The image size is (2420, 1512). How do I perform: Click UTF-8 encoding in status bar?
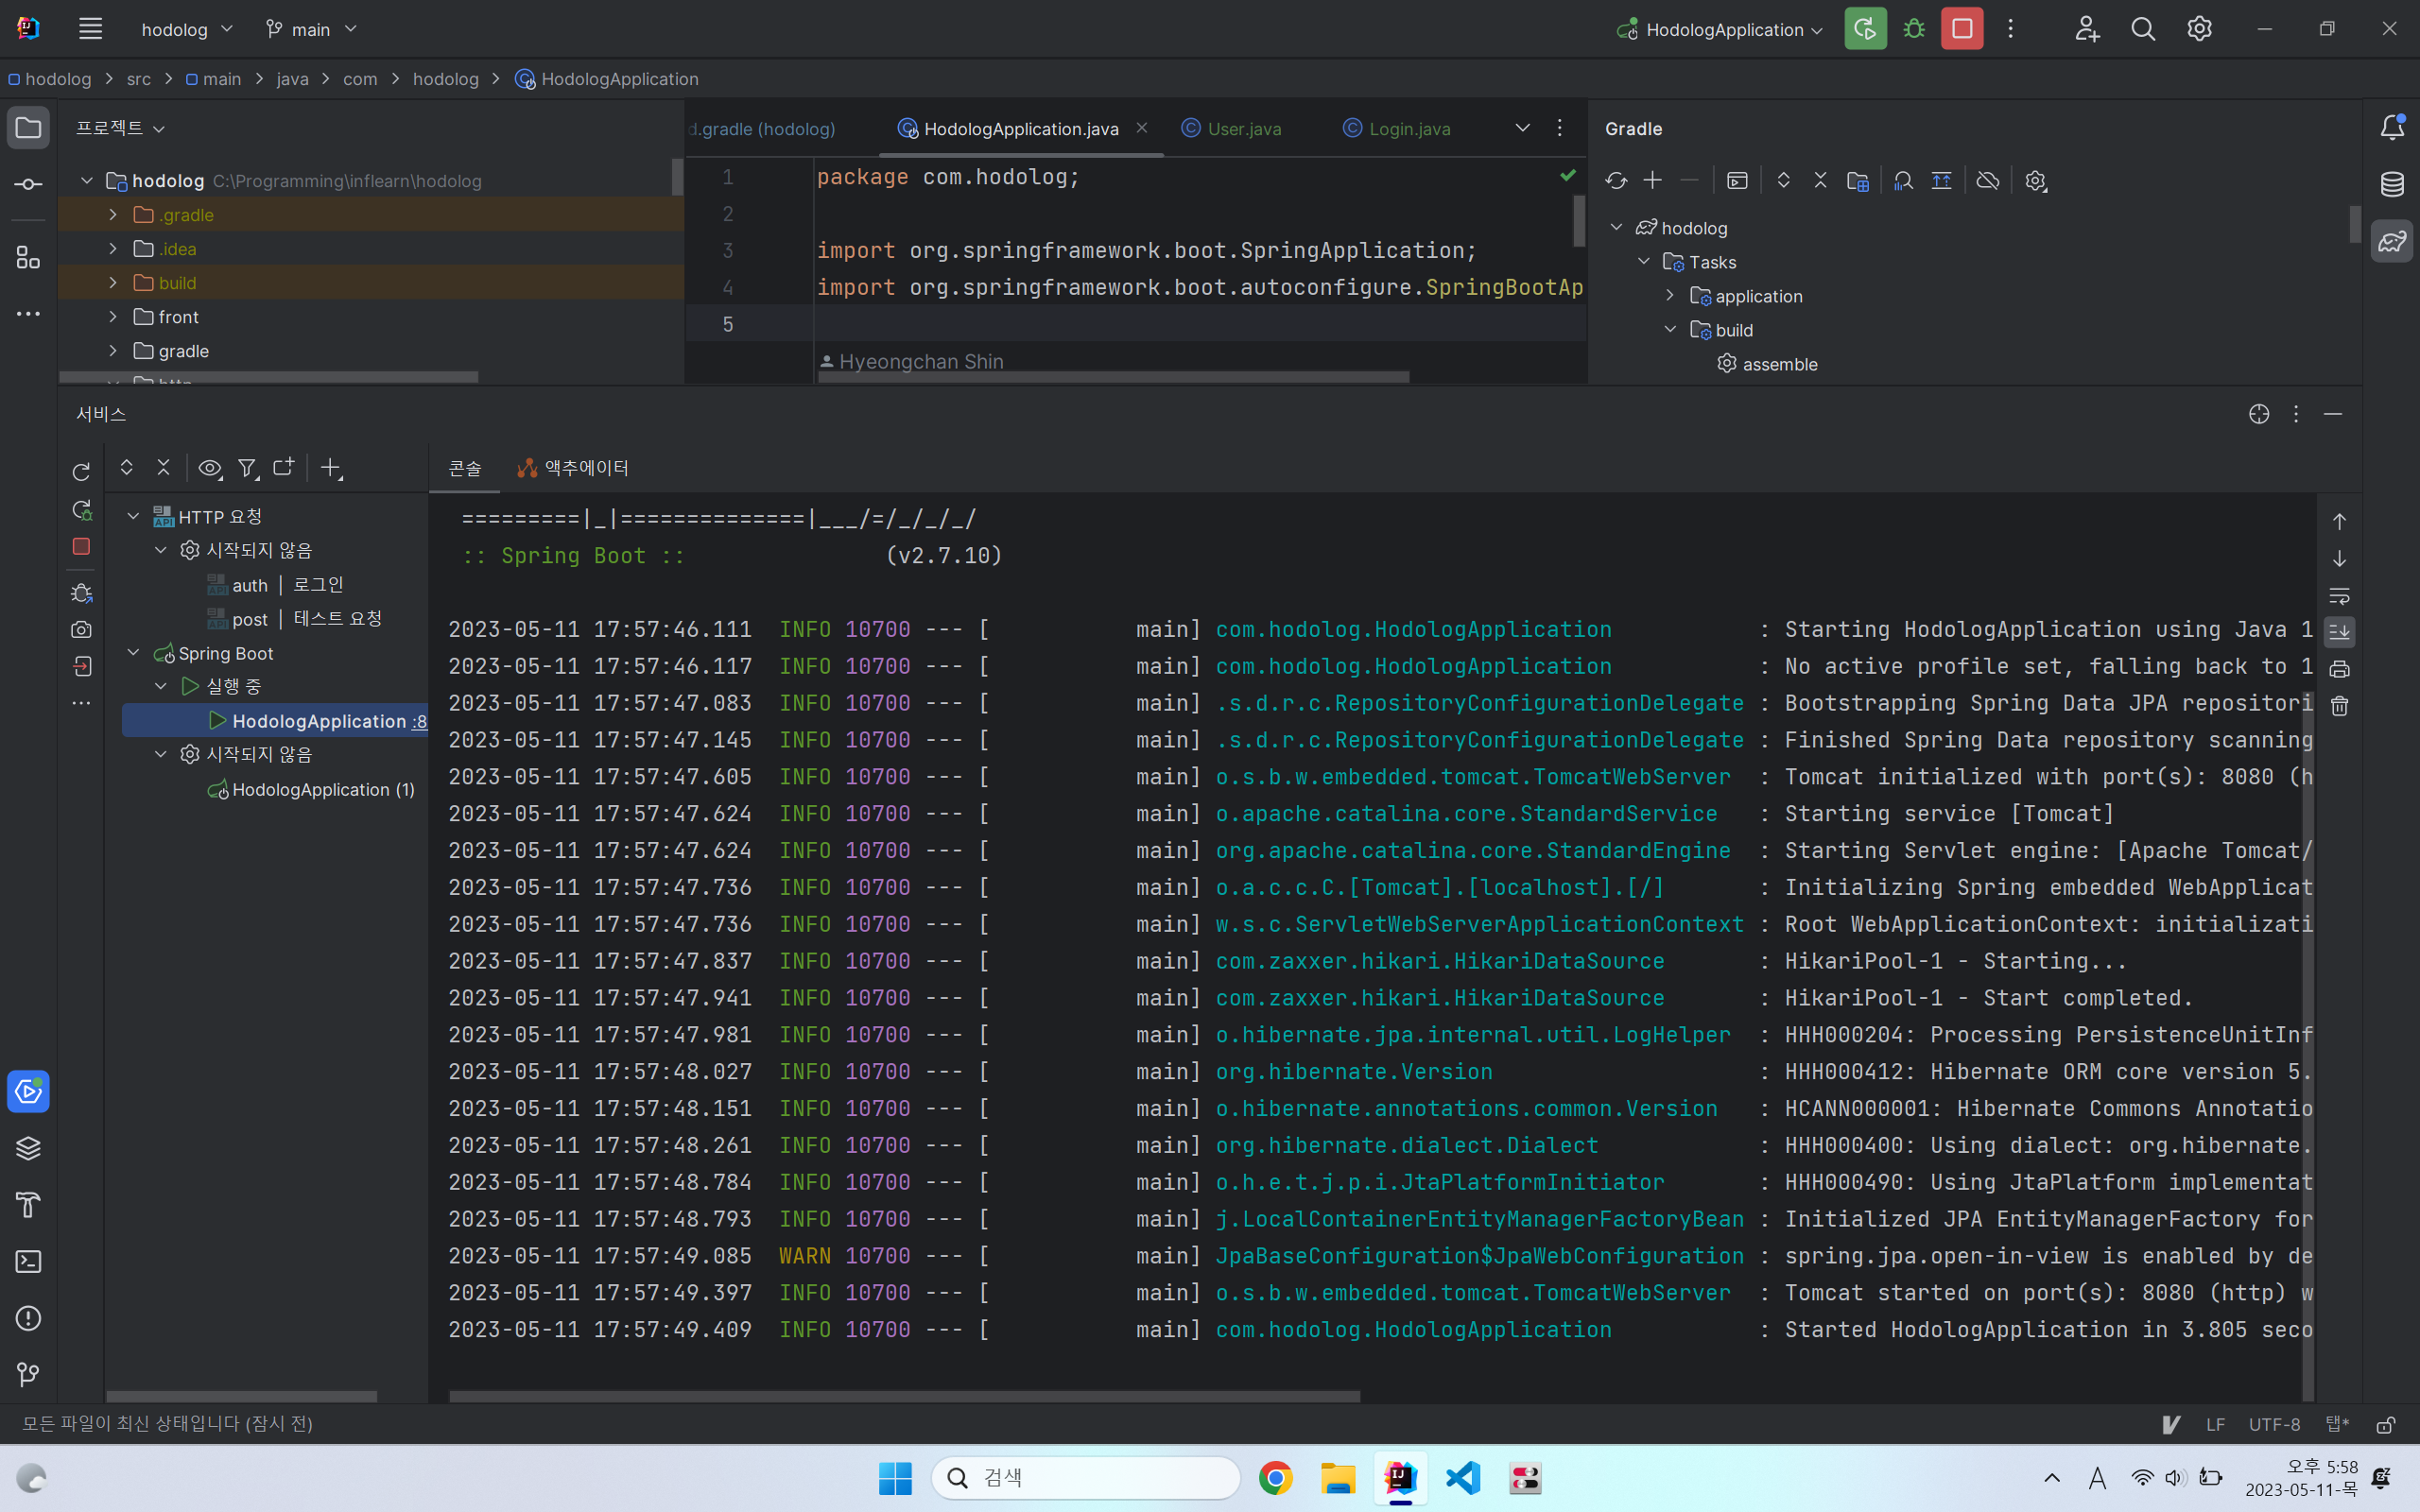(2274, 1424)
